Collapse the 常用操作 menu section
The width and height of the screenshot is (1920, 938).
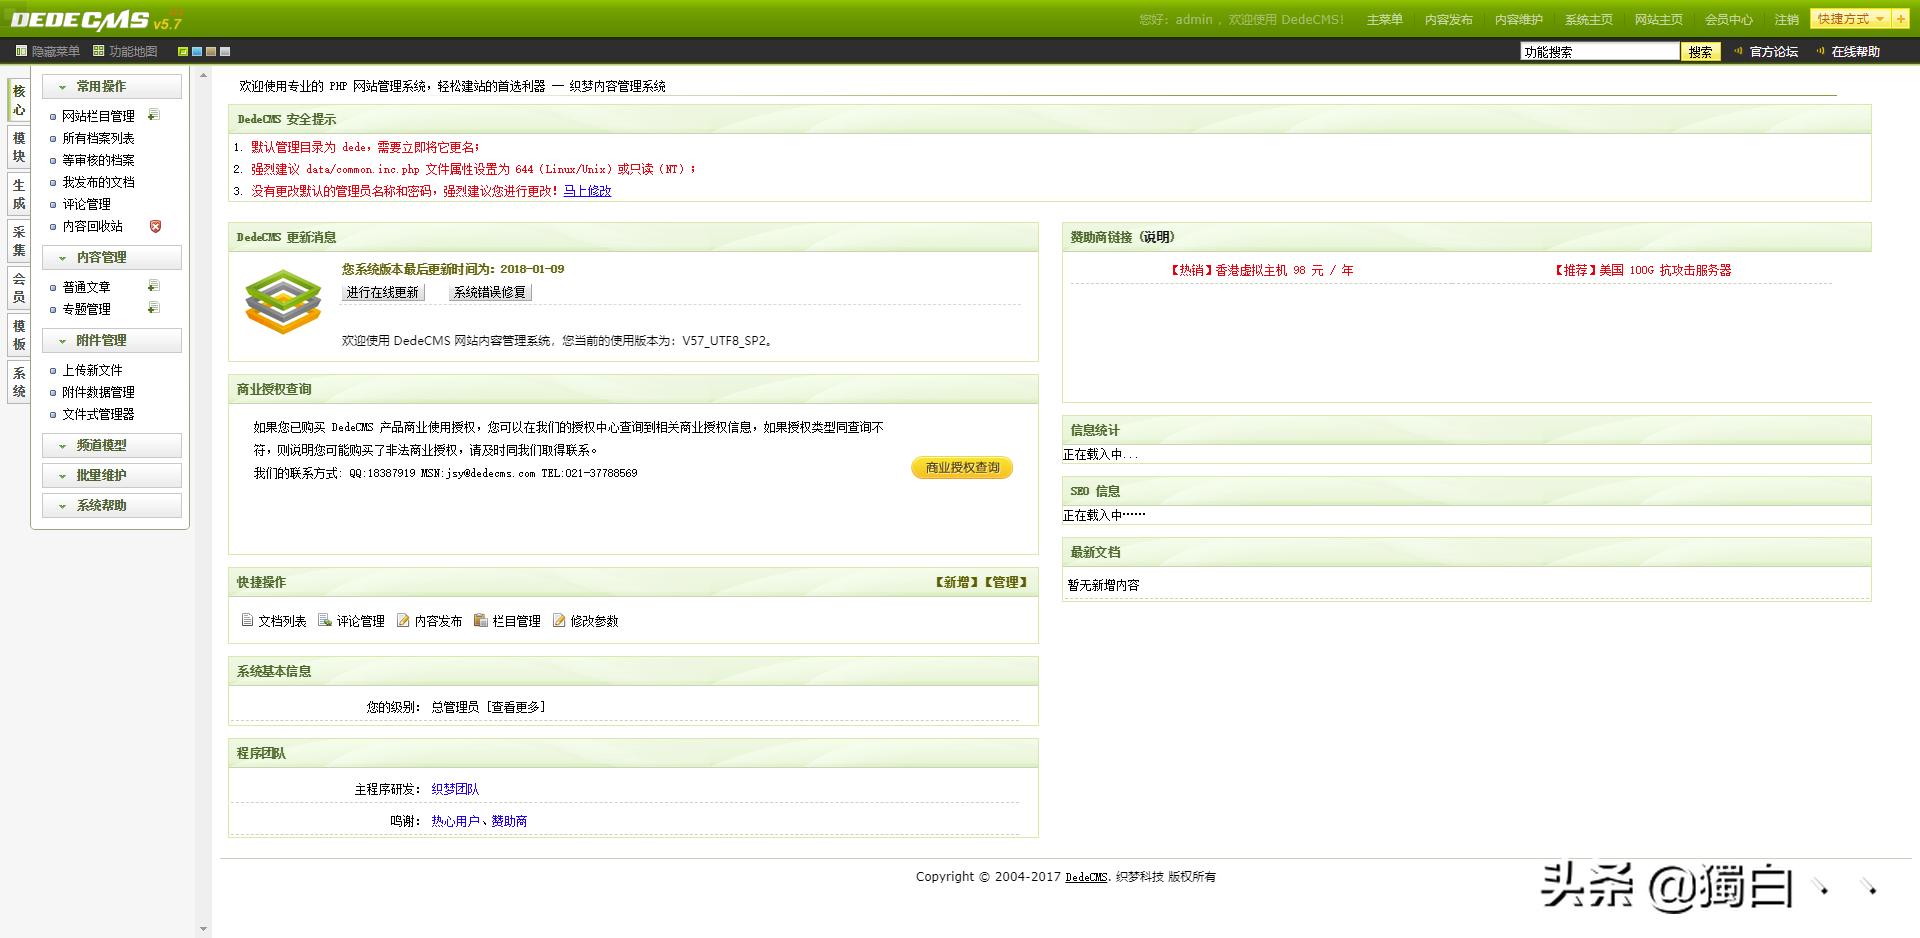click(x=112, y=87)
